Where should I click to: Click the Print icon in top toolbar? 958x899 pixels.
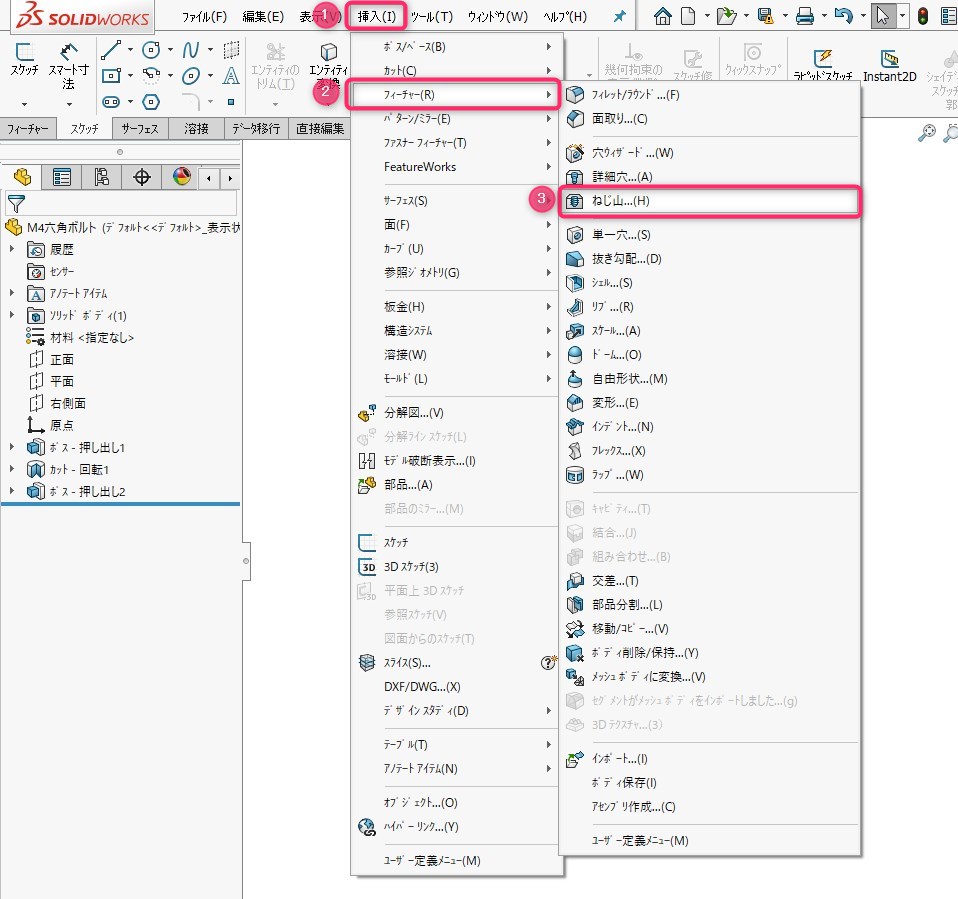804,16
